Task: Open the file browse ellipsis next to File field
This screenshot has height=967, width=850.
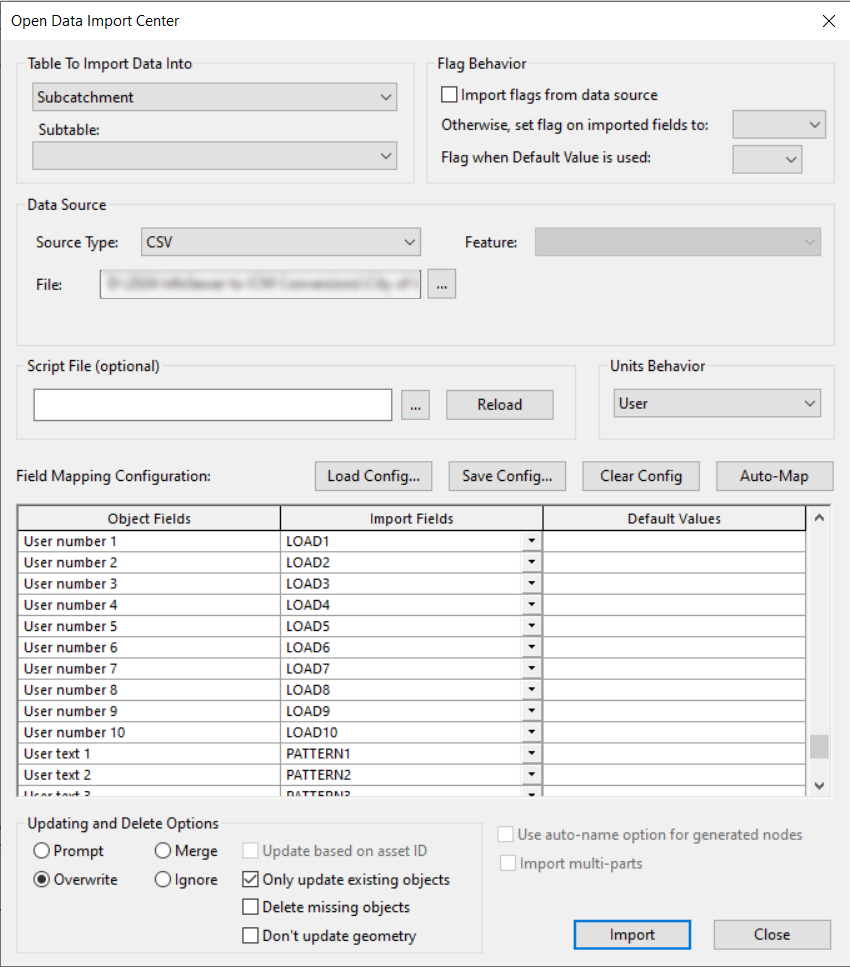Action: tap(441, 284)
